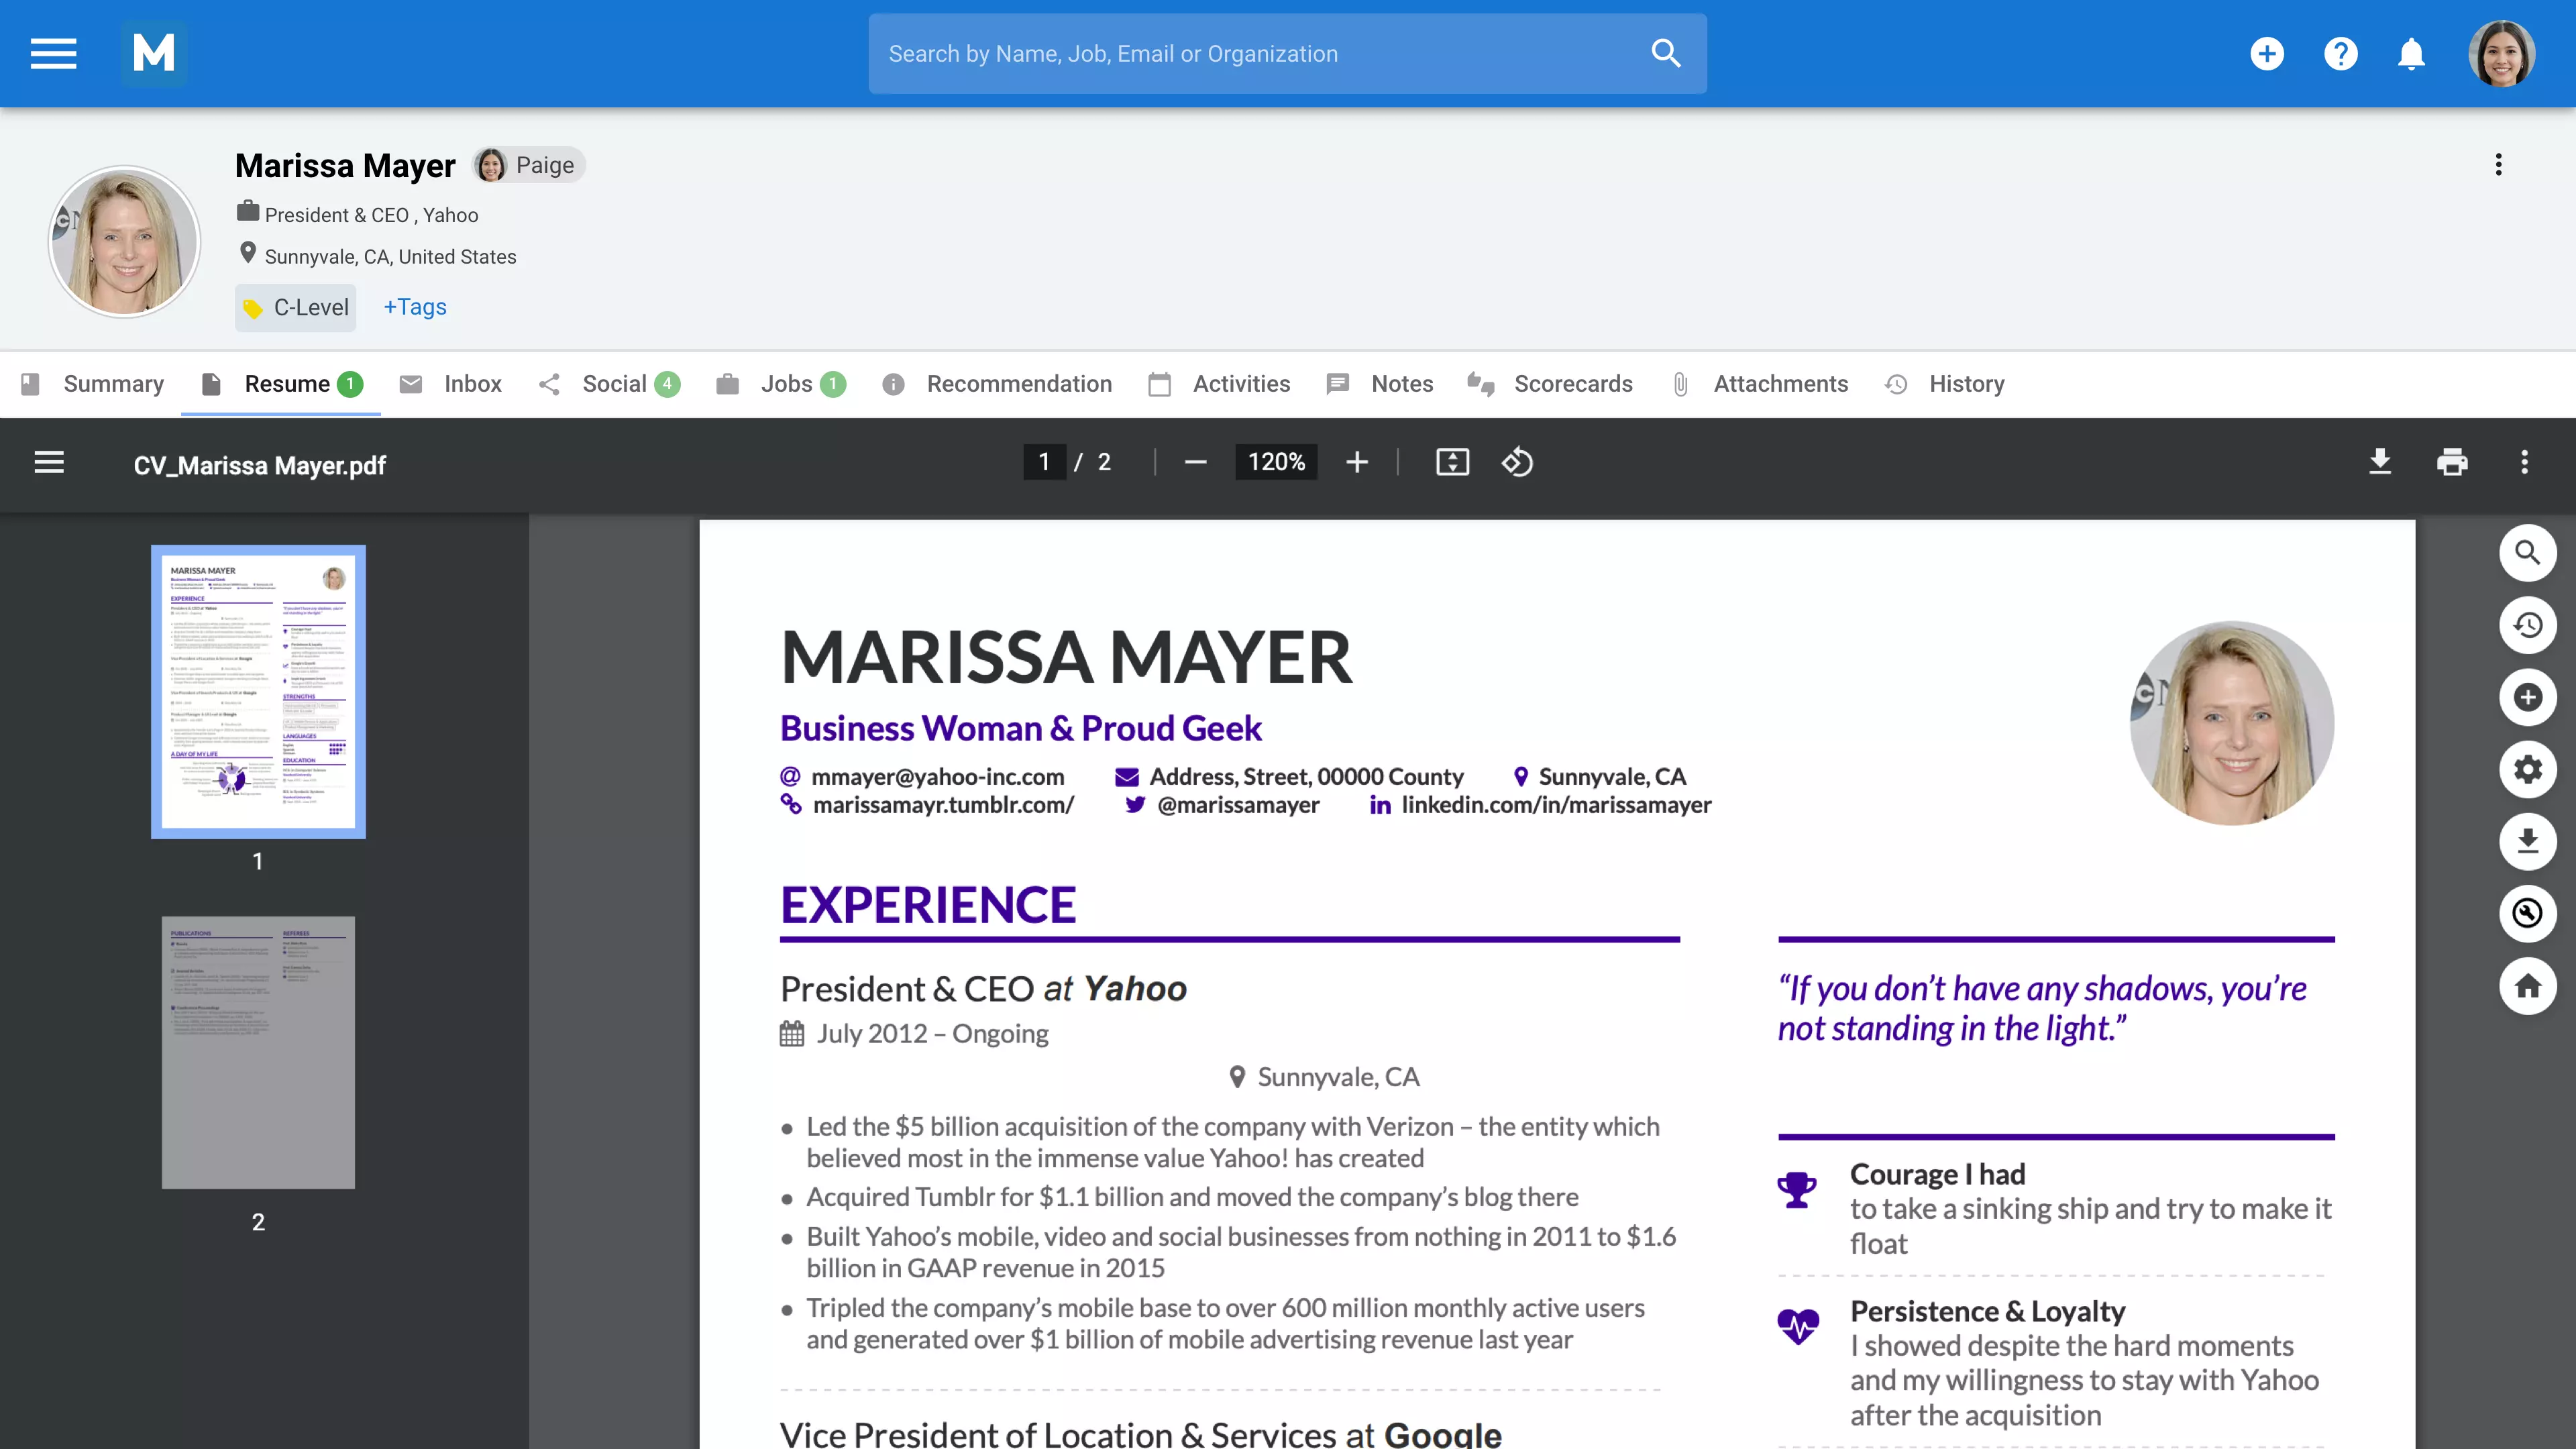
Task: Expand the candidate profile options menu
Action: tap(2498, 165)
